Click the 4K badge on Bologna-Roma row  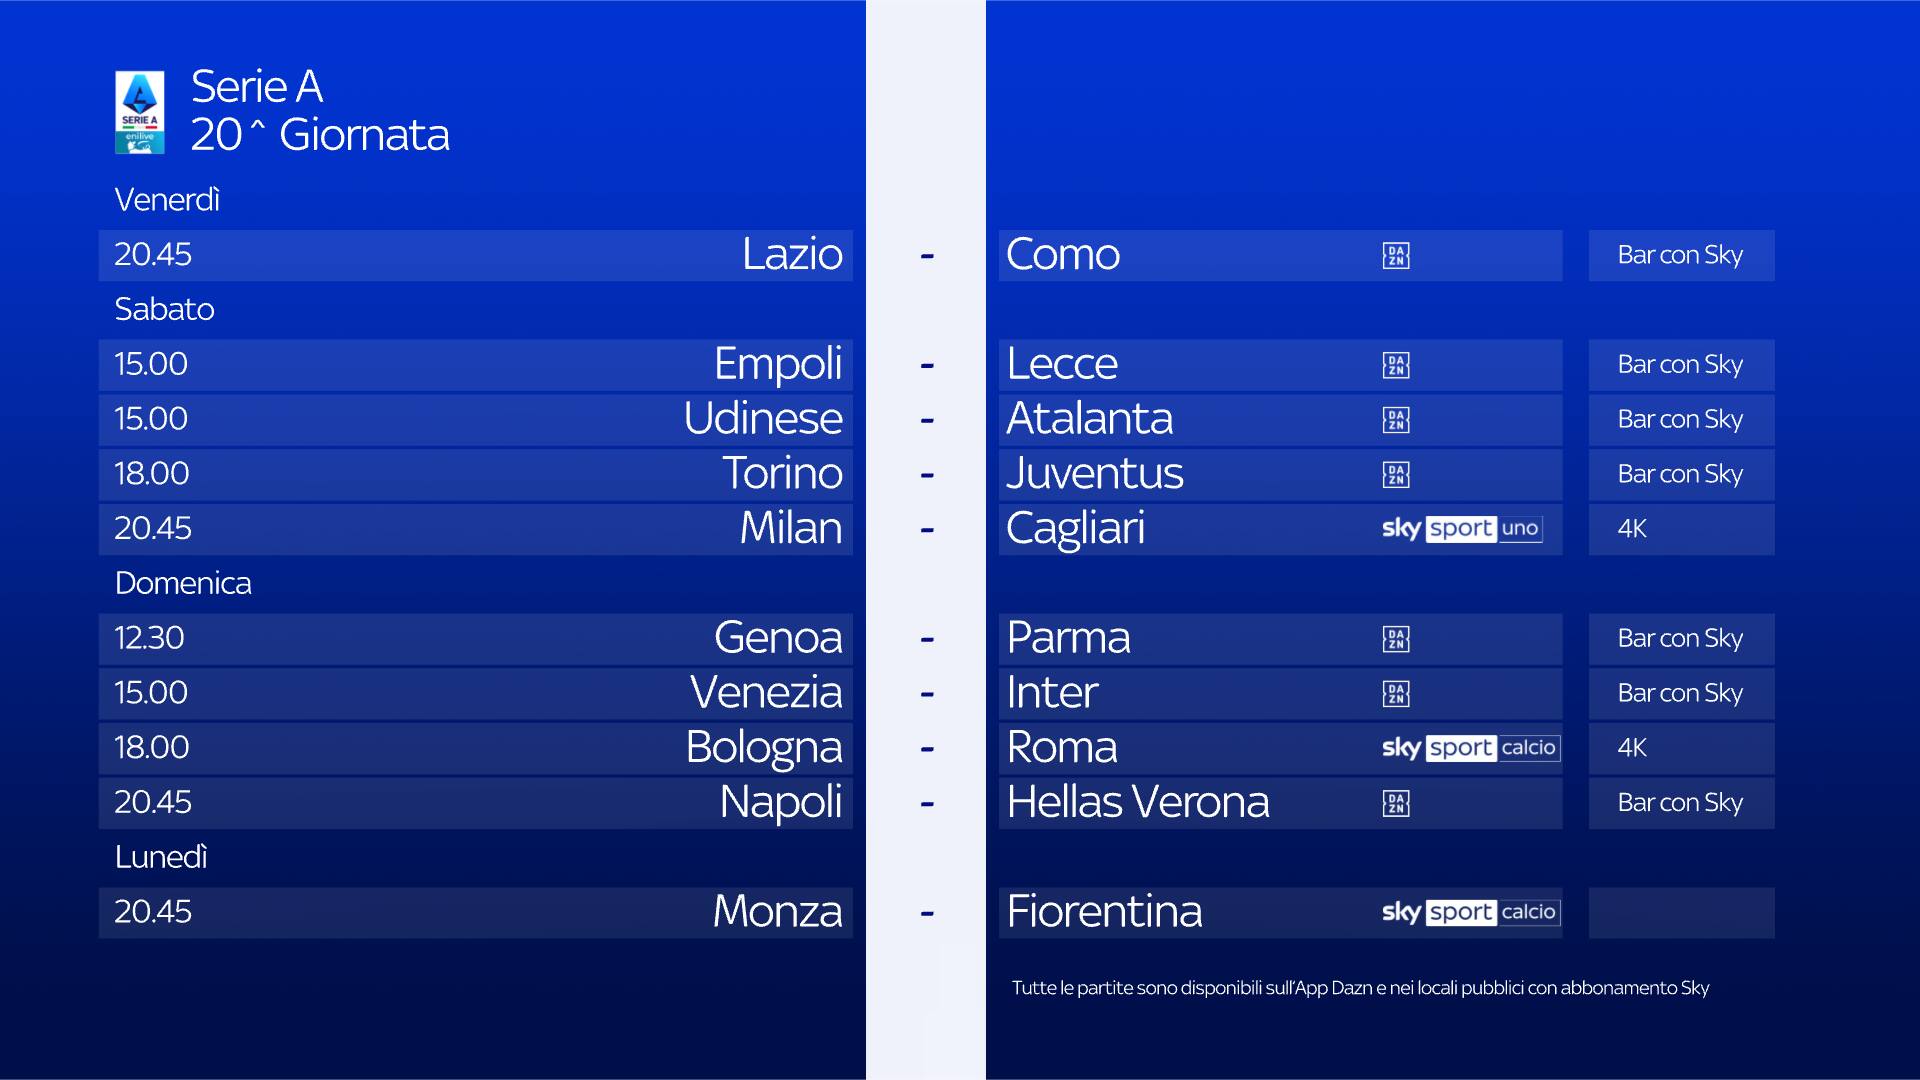tap(1632, 748)
